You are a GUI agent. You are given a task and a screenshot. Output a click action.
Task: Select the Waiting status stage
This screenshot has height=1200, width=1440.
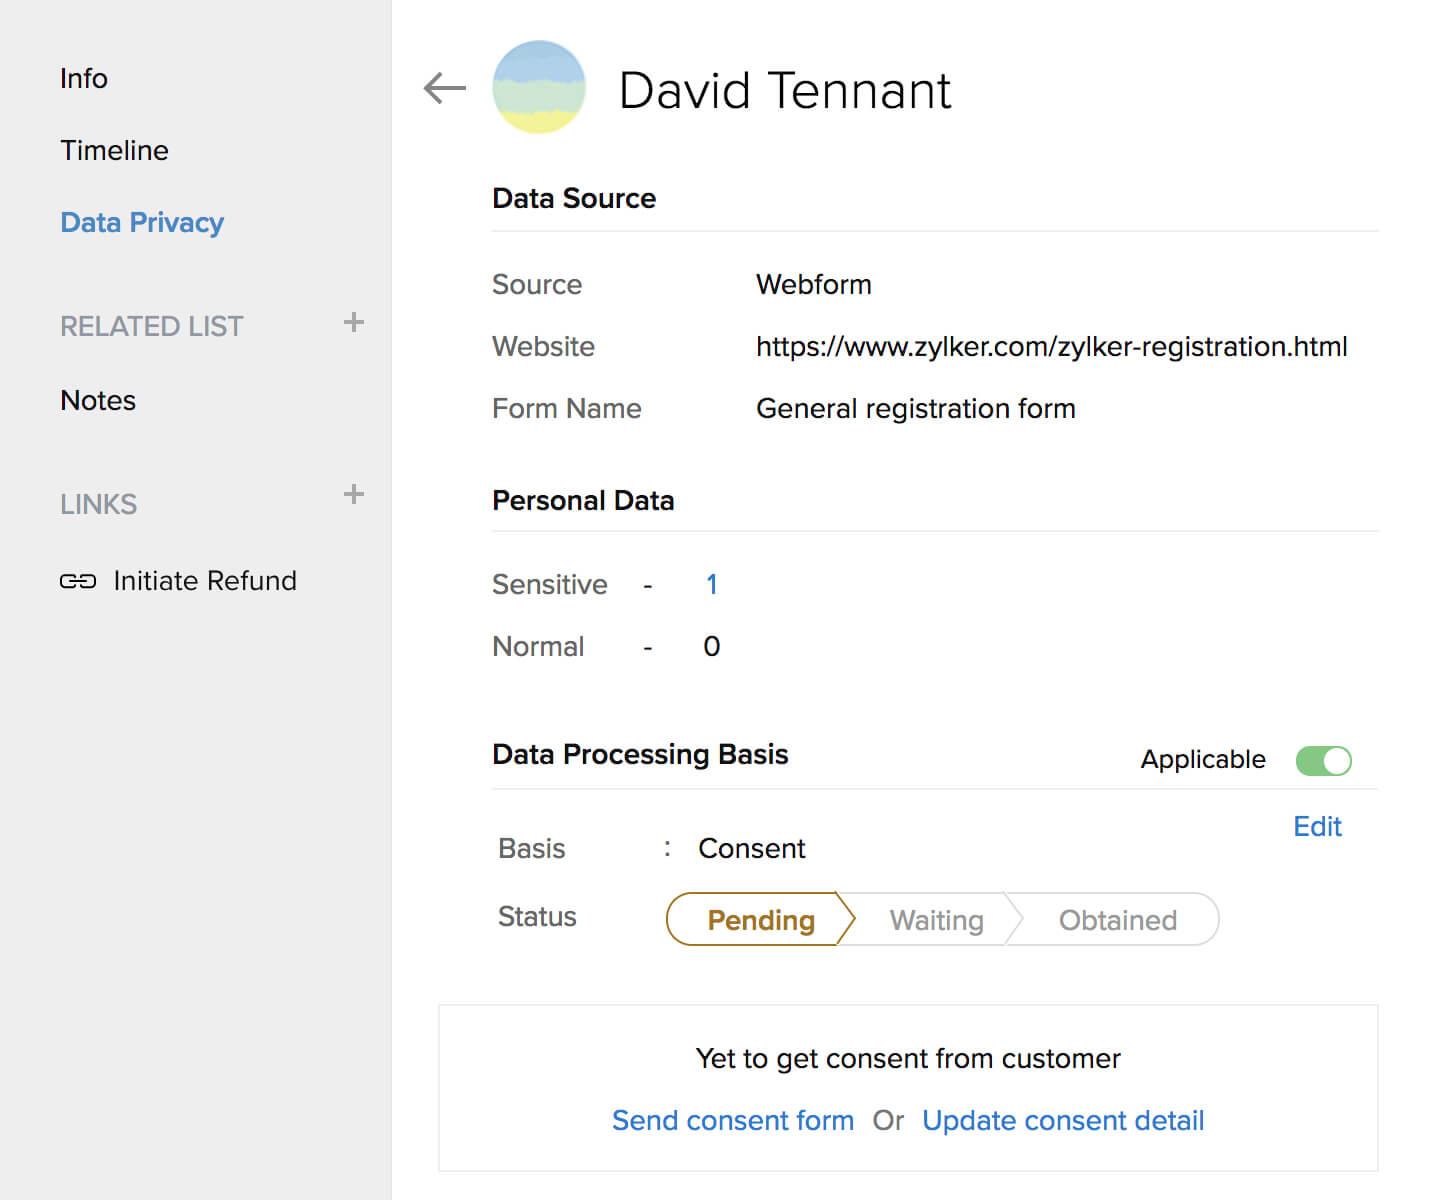click(x=936, y=919)
